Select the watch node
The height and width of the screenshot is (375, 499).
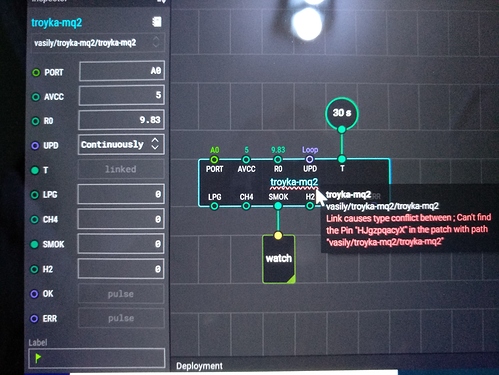(x=279, y=259)
